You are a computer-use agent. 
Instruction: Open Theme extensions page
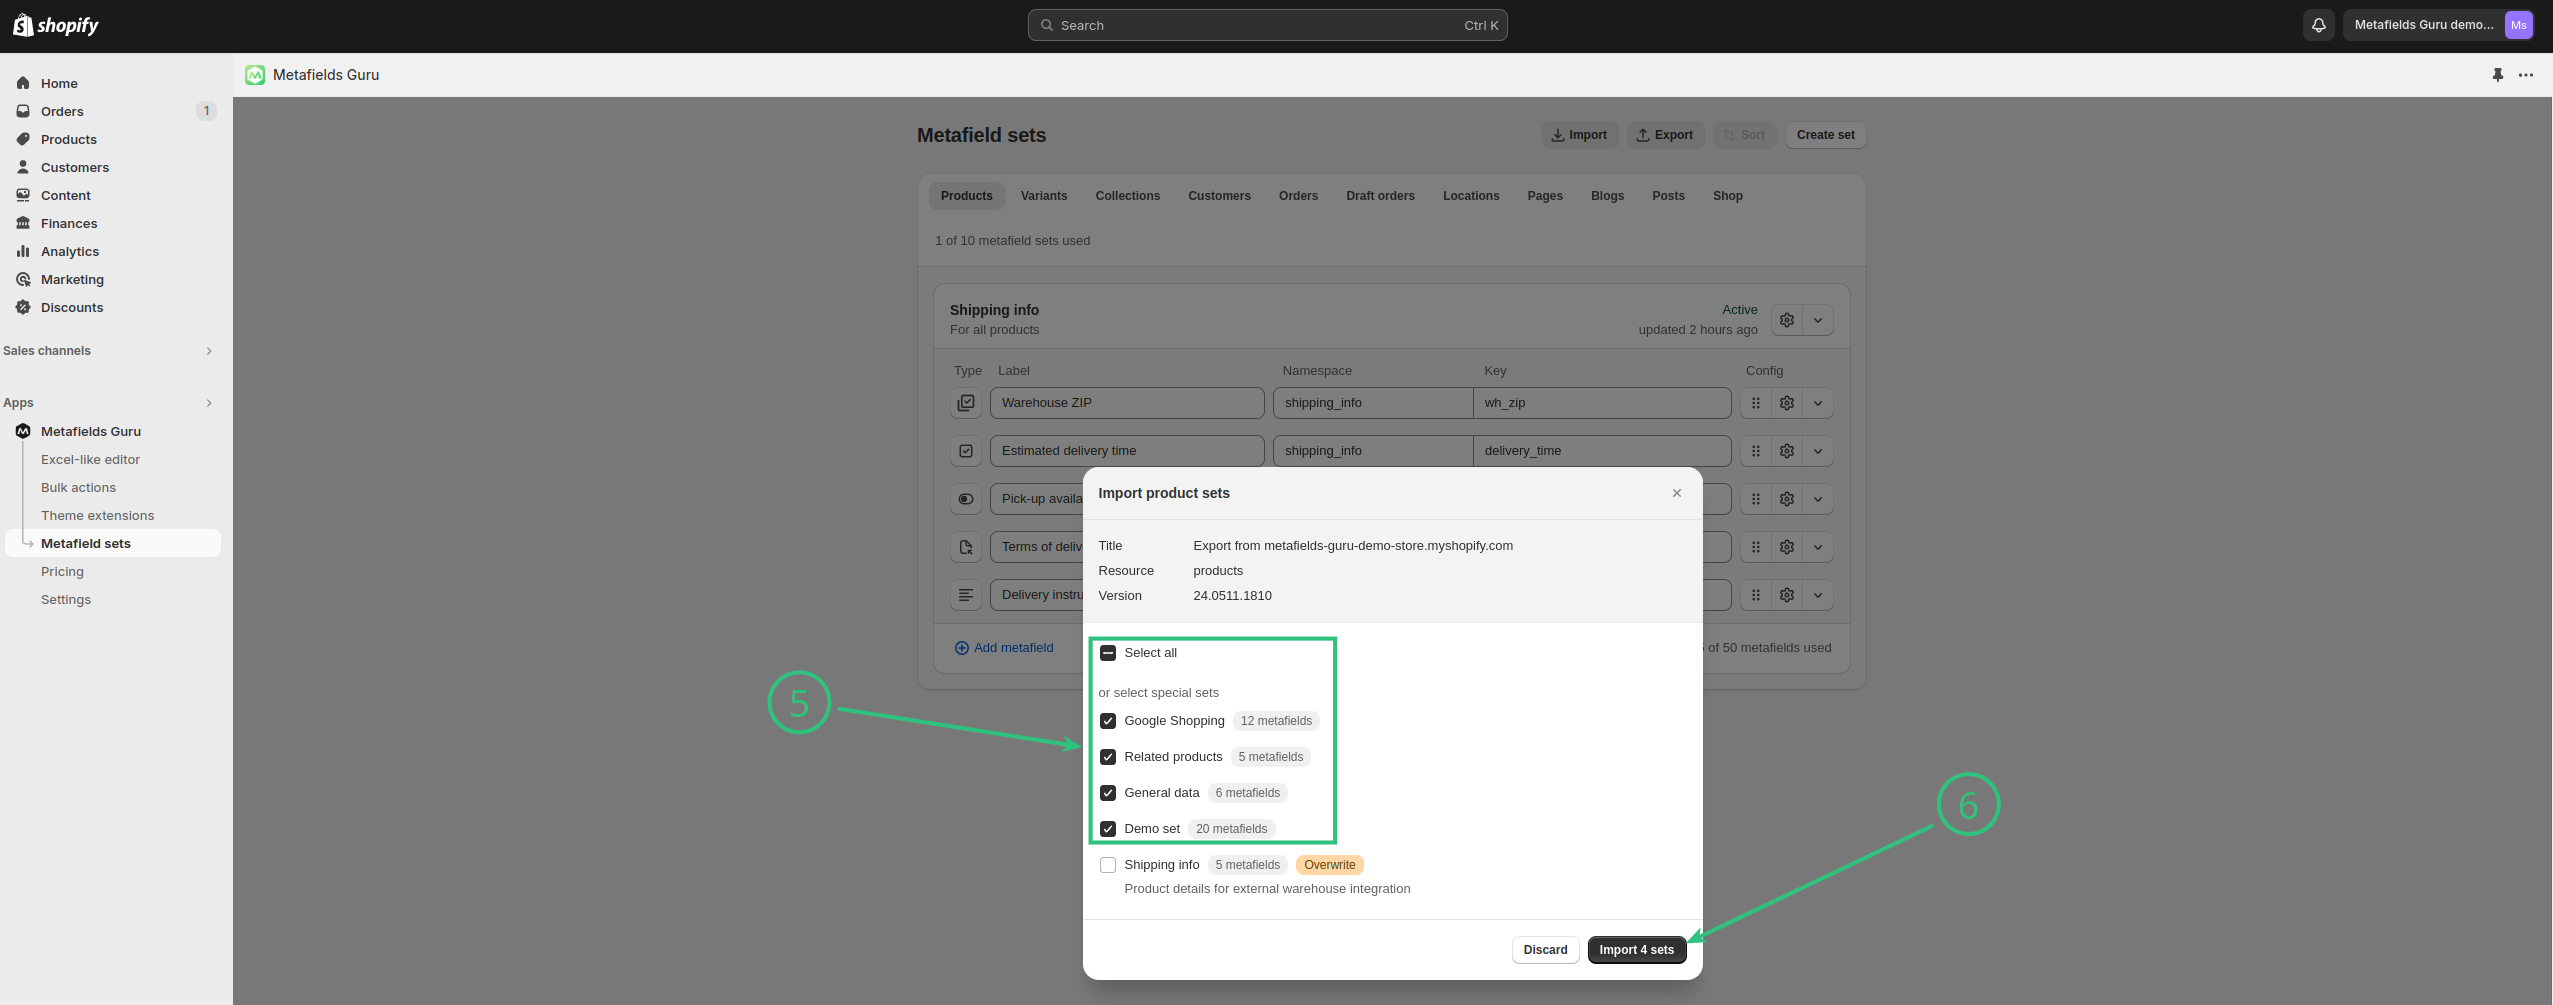point(97,516)
